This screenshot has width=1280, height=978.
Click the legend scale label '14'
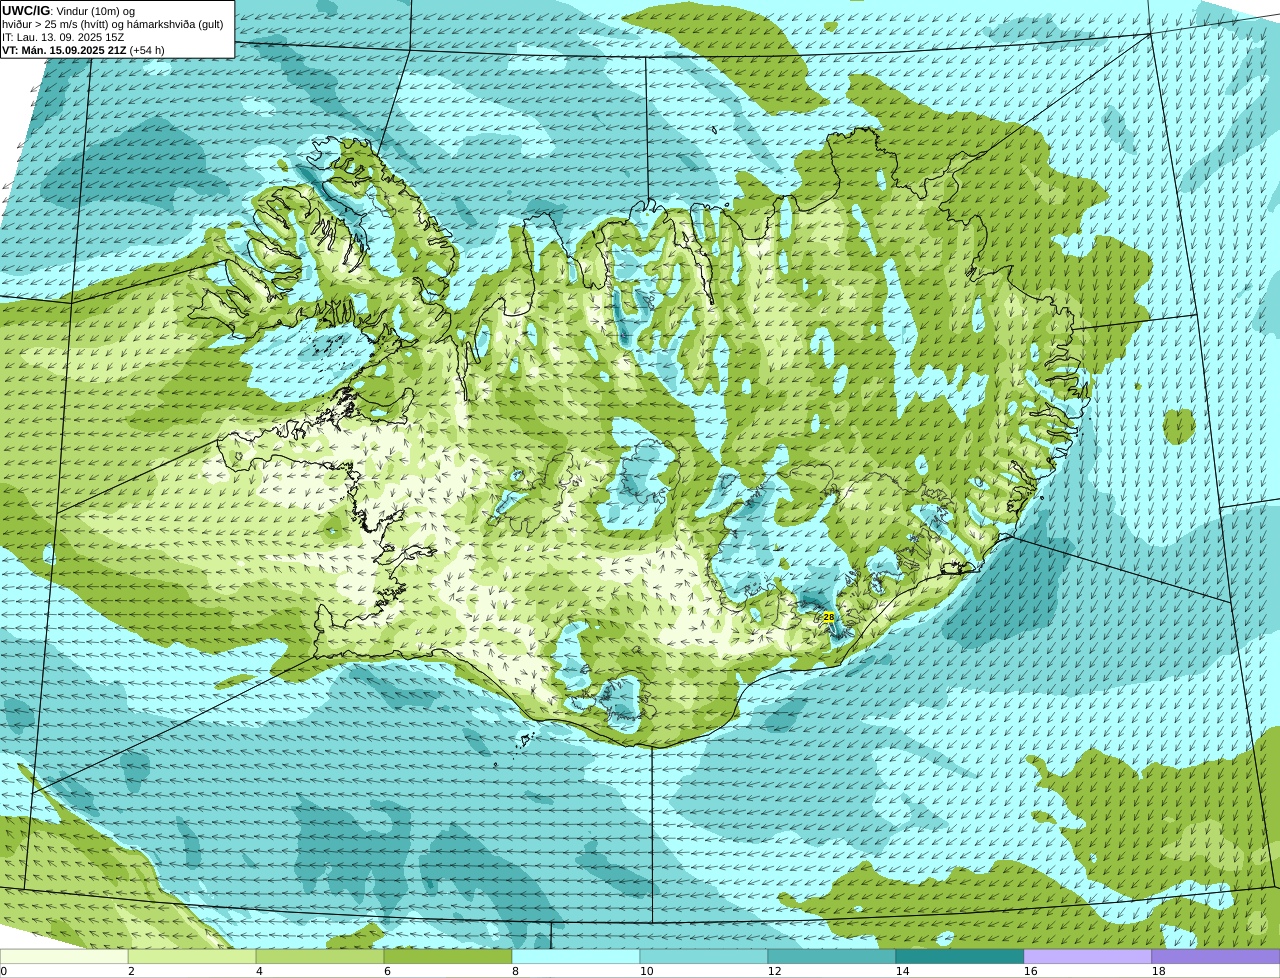[x=902, y=971]
